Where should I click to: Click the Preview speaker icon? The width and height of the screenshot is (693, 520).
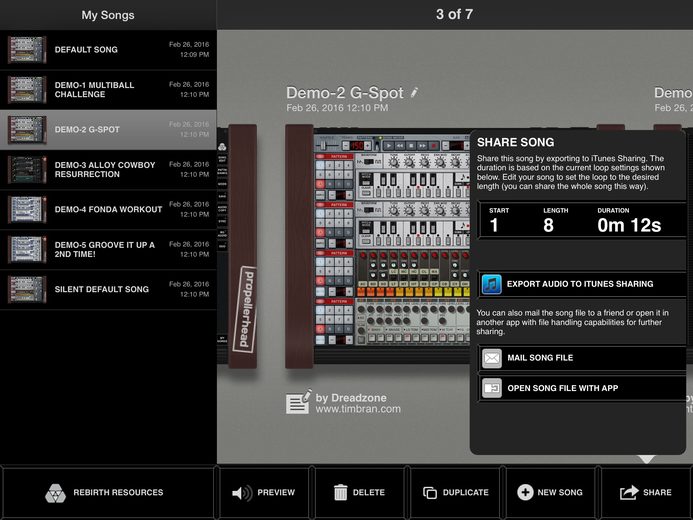coord(242,493)
